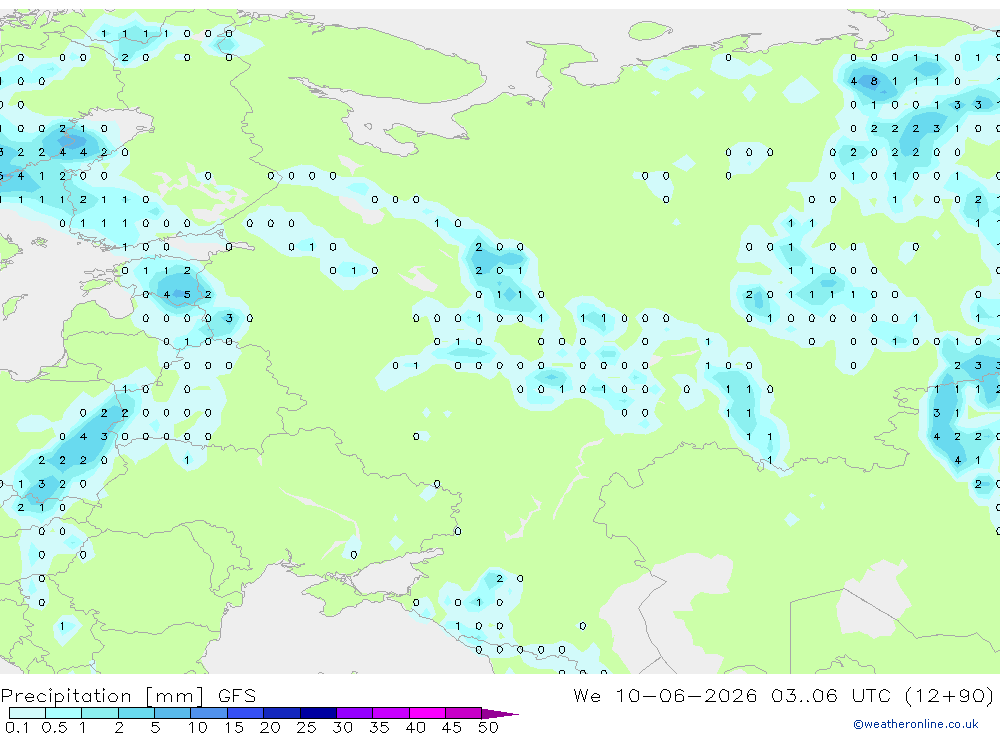Image resolution: width=1000 pixels, height=733 pixels.
Task: Click the "40" legend scale label
Action: (x=416, y=727)
